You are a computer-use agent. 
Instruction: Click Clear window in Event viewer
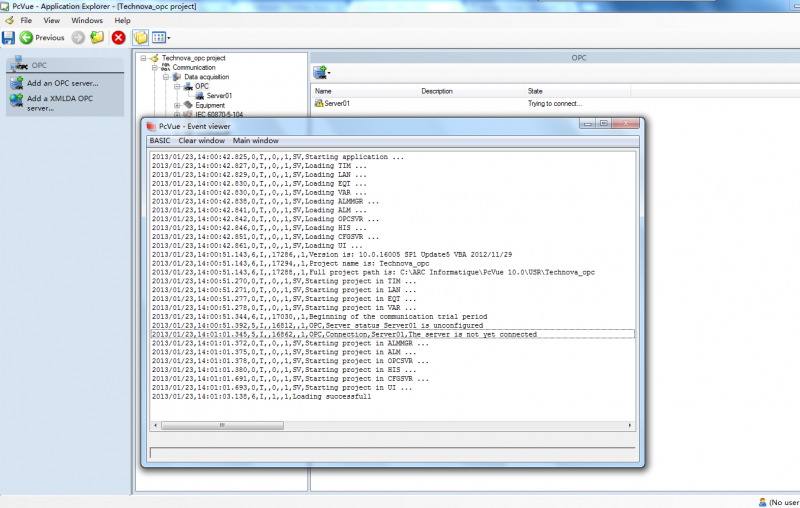pyautogui.click(x=201, y=141)
